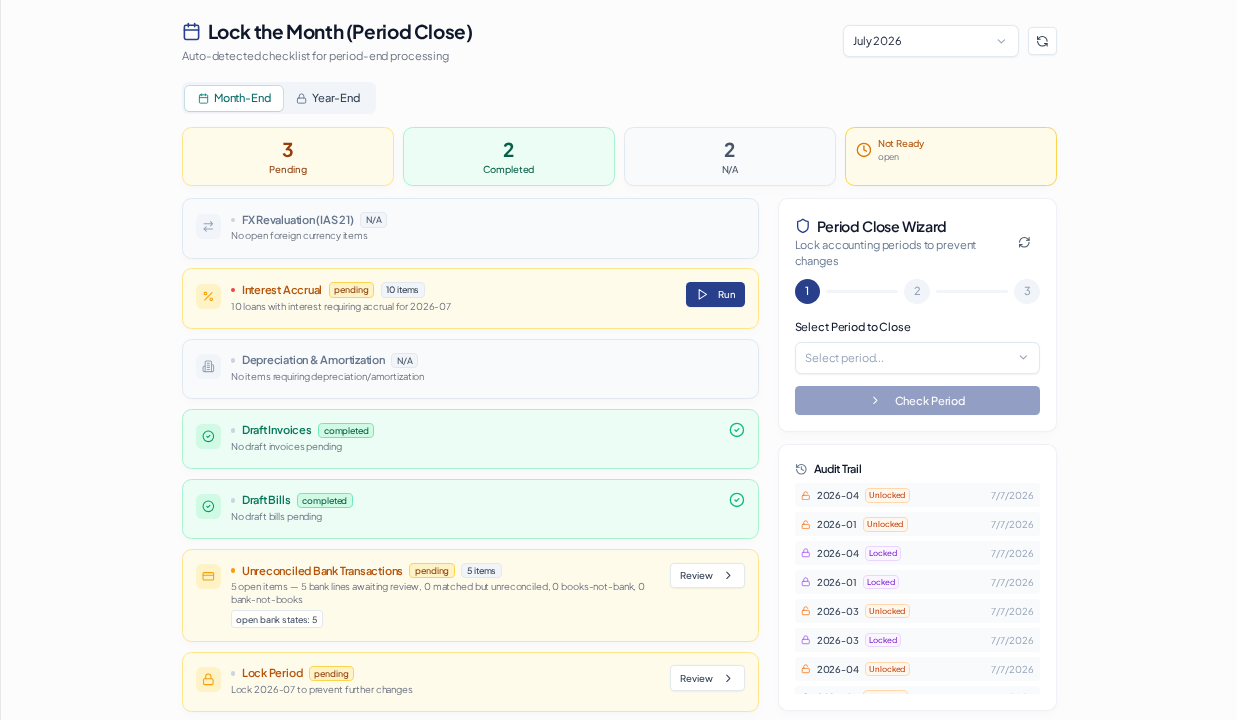Click the pending badge on Lock Period
The width and height of the screenshot is (1237, 720).
click(331, 673)
